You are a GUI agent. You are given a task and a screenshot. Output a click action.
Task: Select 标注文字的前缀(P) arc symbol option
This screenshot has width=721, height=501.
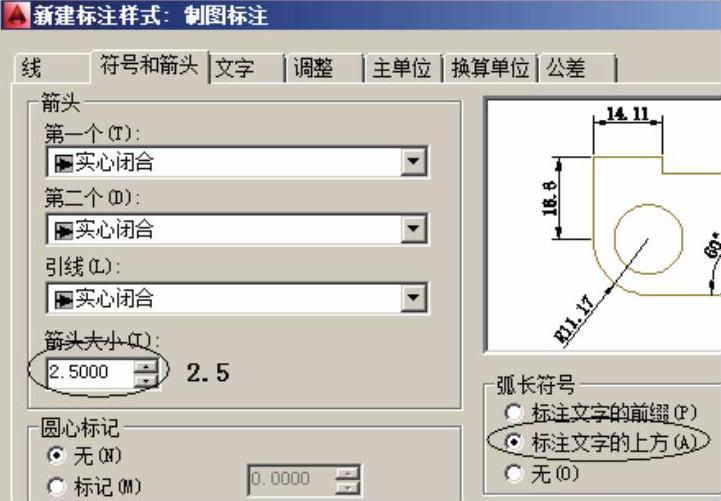coord(514,412)
